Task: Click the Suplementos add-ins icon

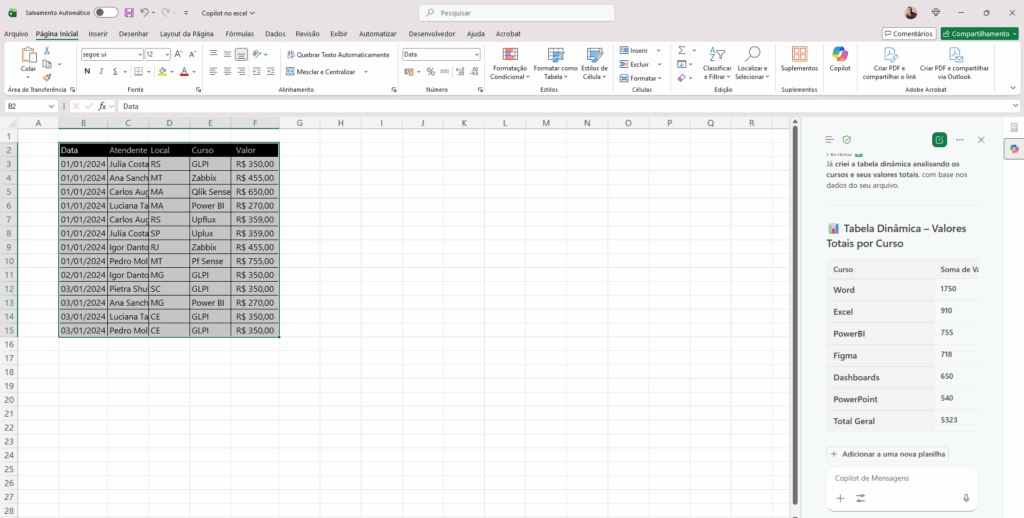Action: pyautogui.click(x=799, y=54)
